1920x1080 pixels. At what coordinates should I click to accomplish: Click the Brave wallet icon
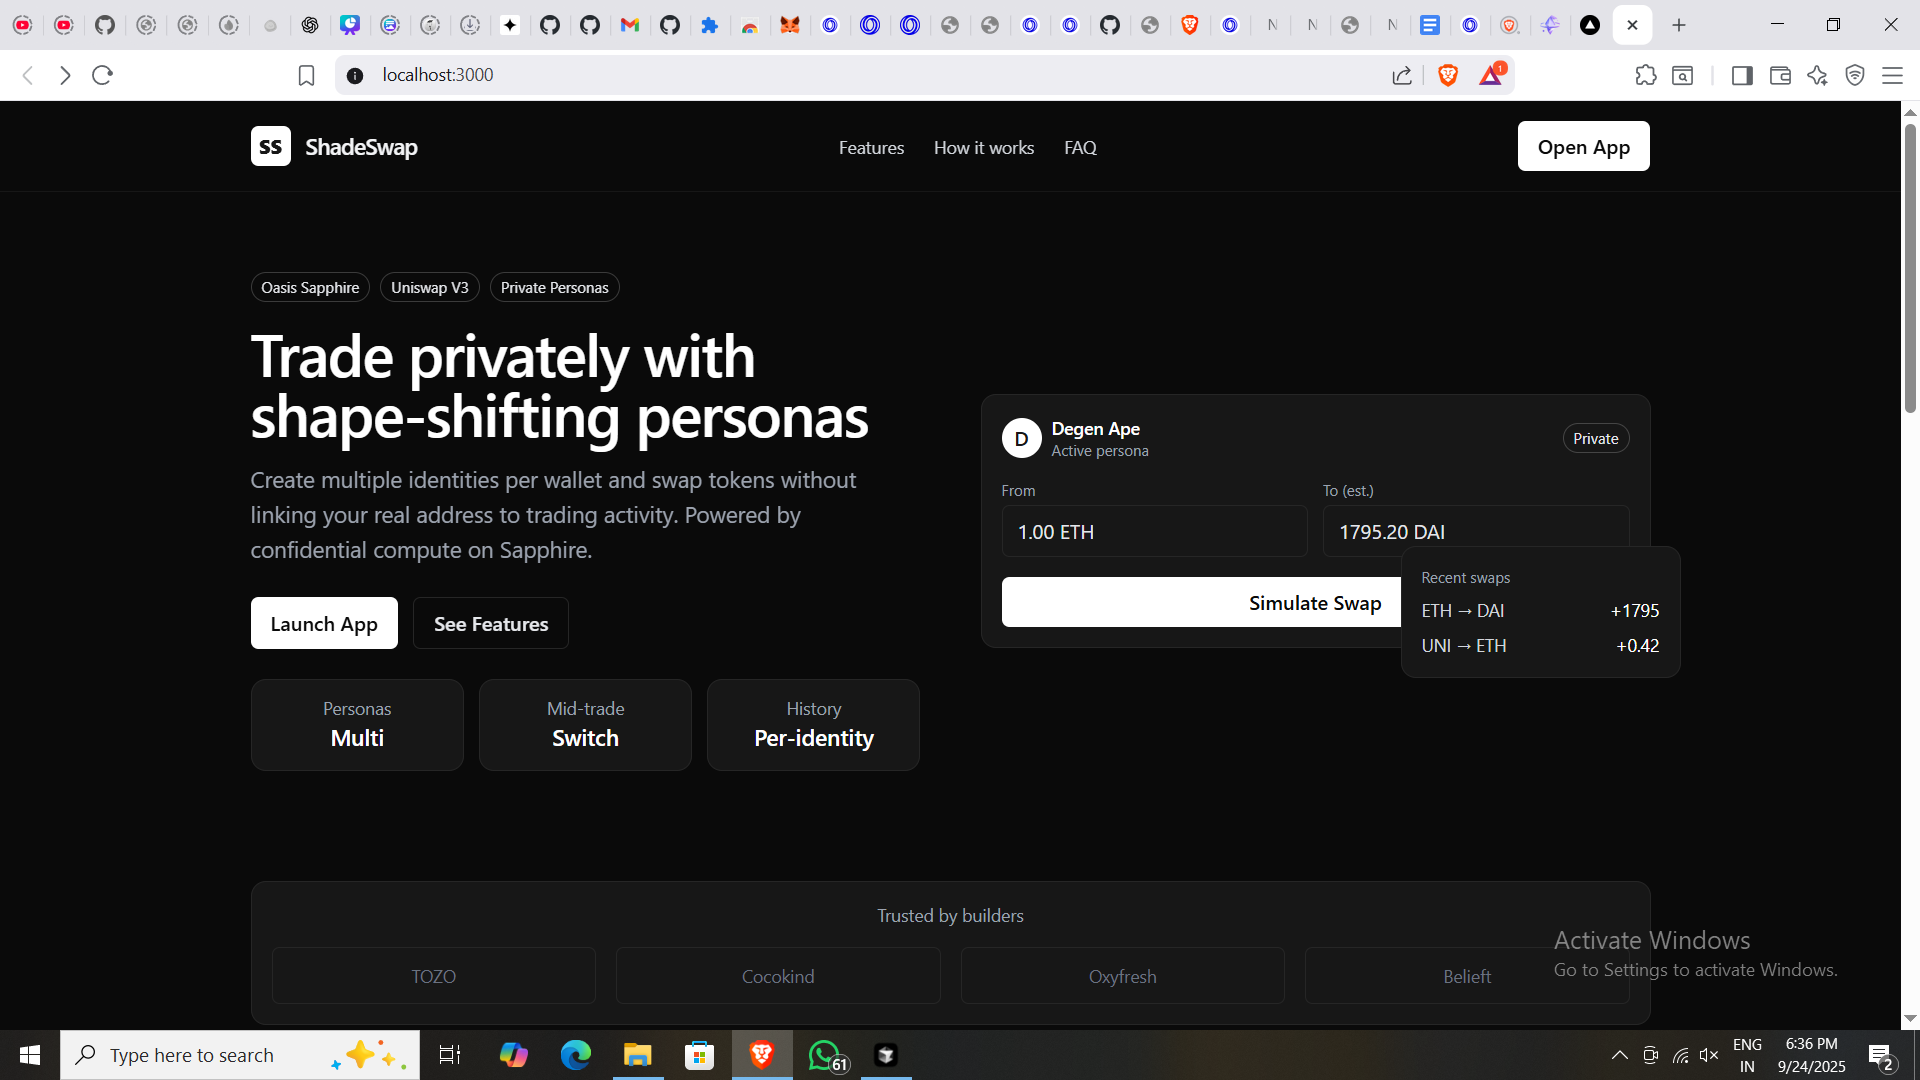click(x=1779, y=75)
